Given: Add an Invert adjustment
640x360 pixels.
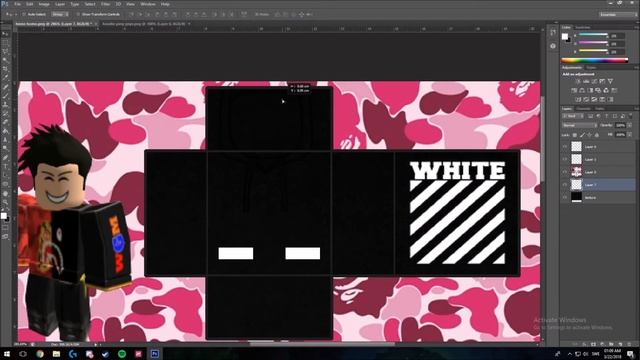Looking at the screenshot, I should pyautogui.click(x=578, y=99).
